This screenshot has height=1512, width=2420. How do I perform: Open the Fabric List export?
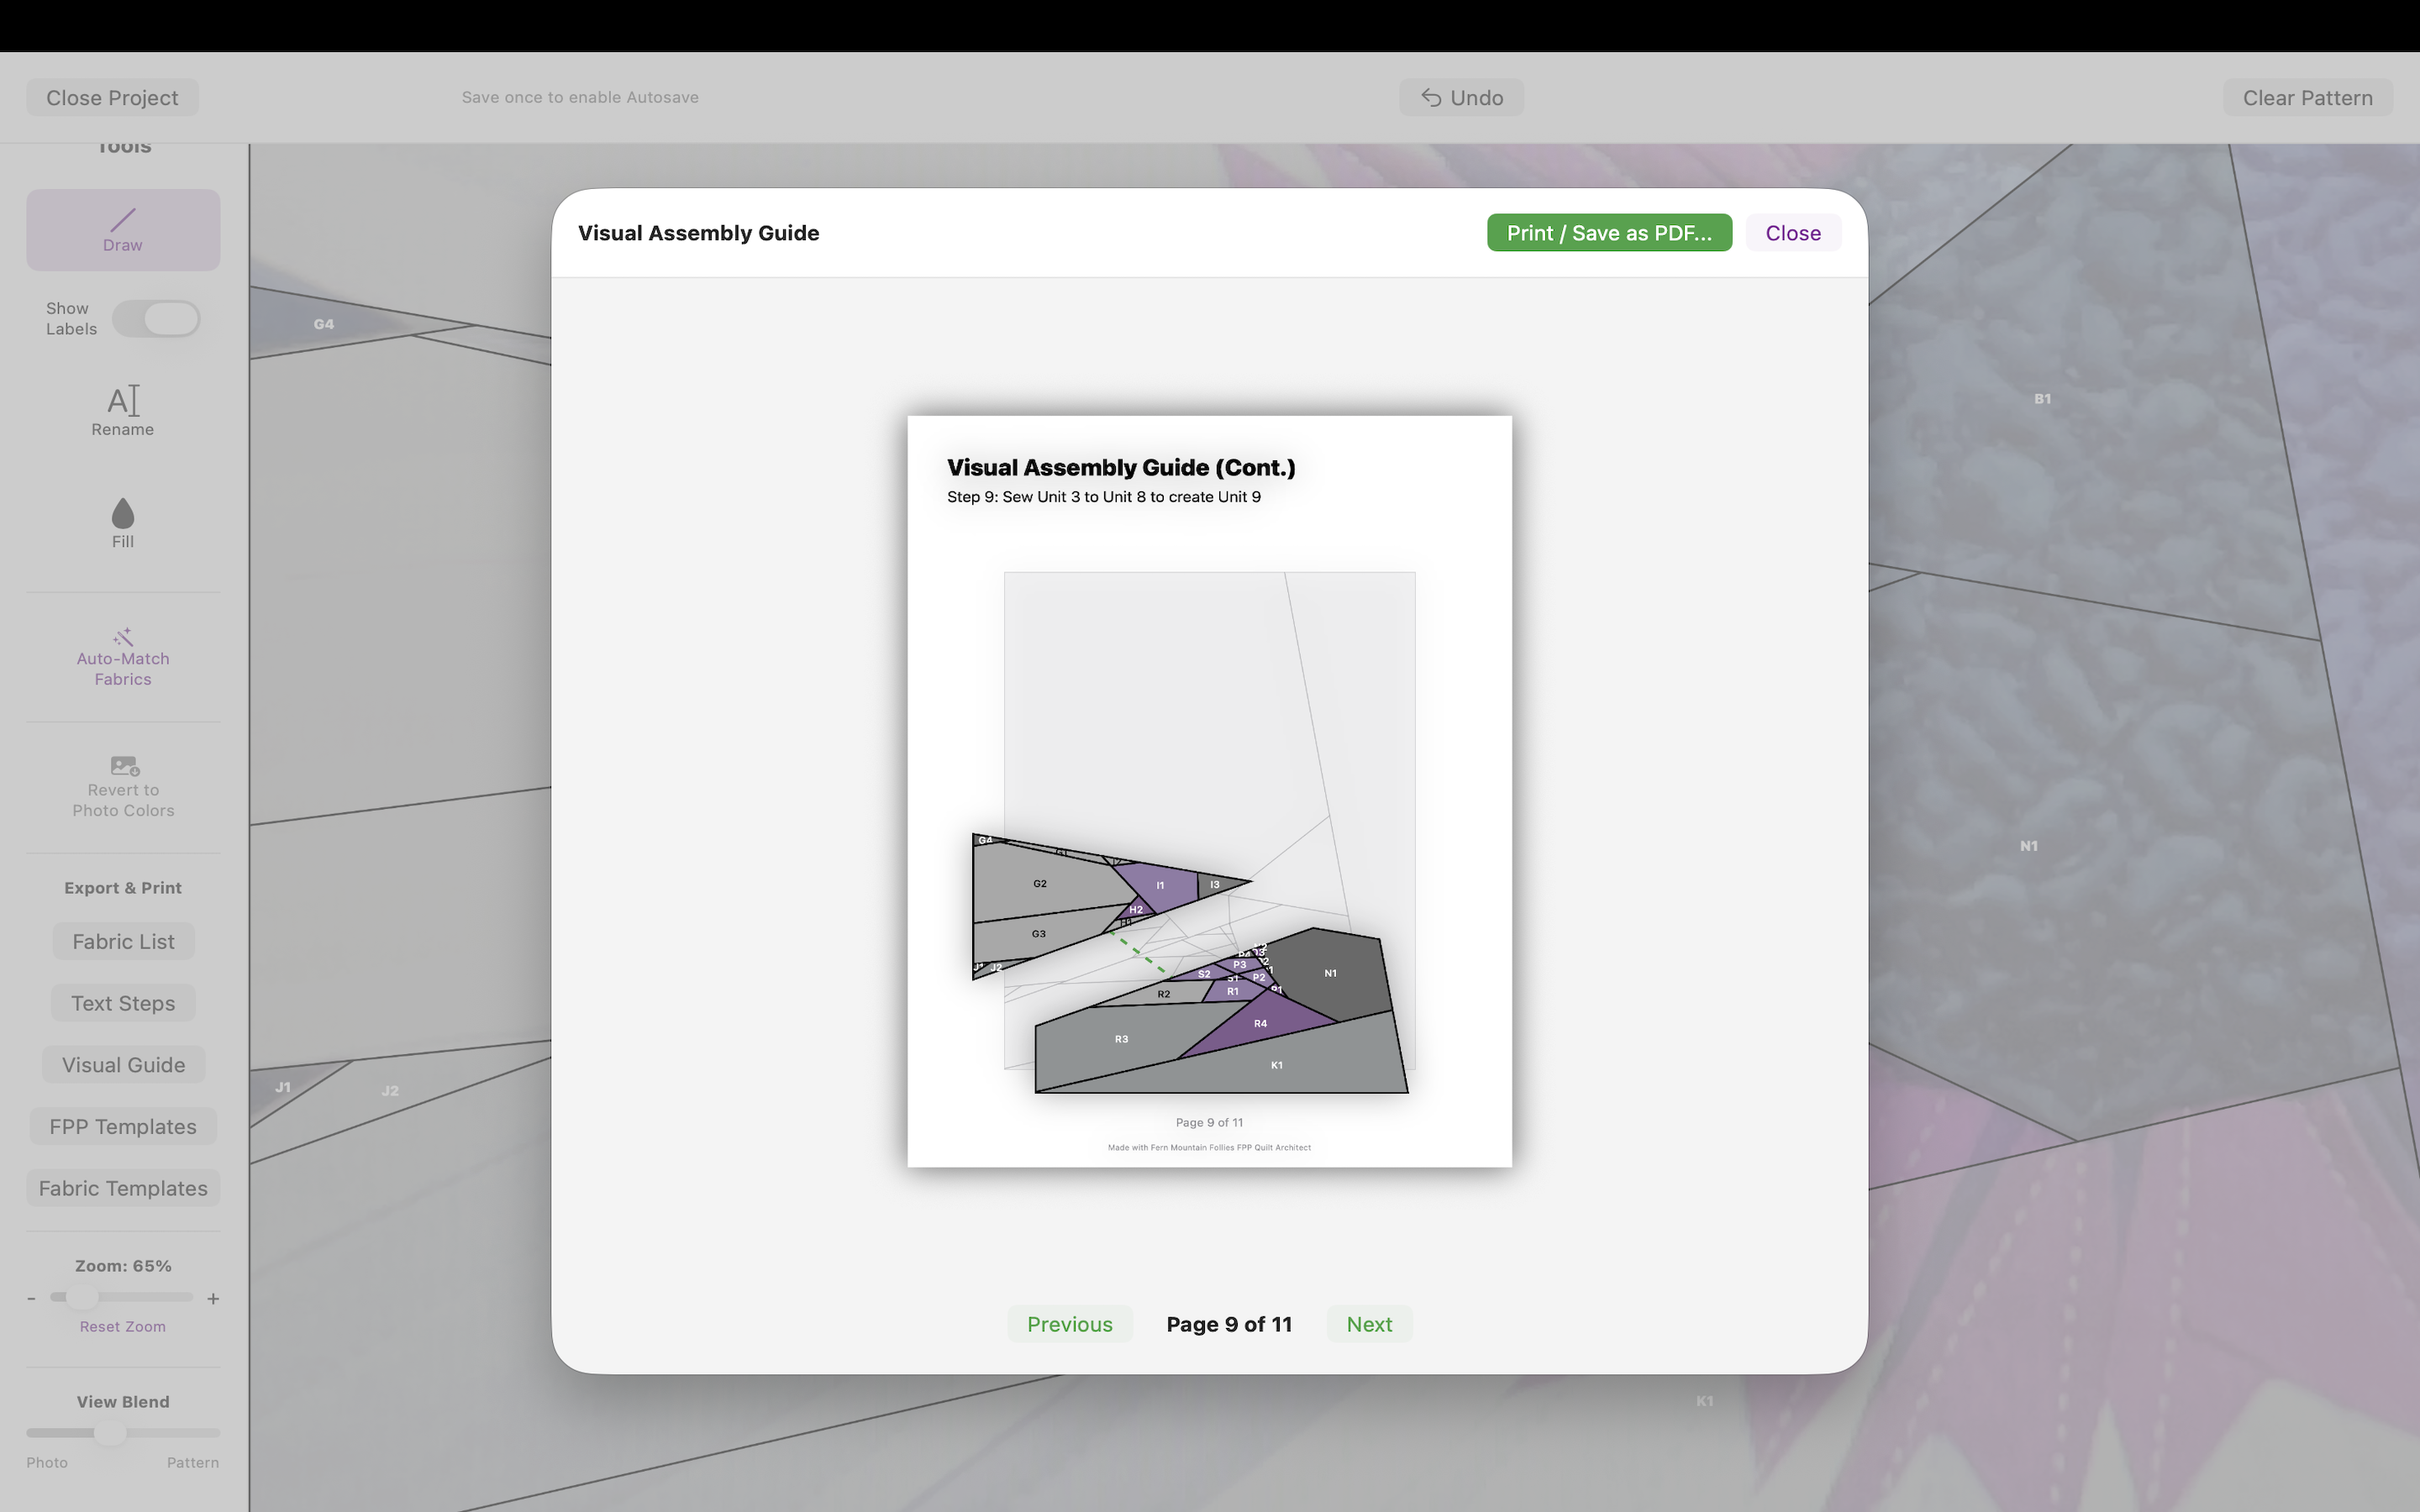point(123,941)
